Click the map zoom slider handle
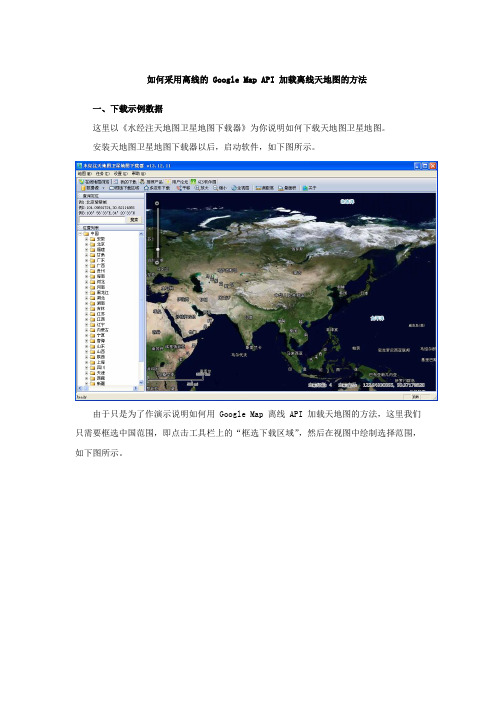Screen dimensions: 496x702 click(x=157, y=250)
